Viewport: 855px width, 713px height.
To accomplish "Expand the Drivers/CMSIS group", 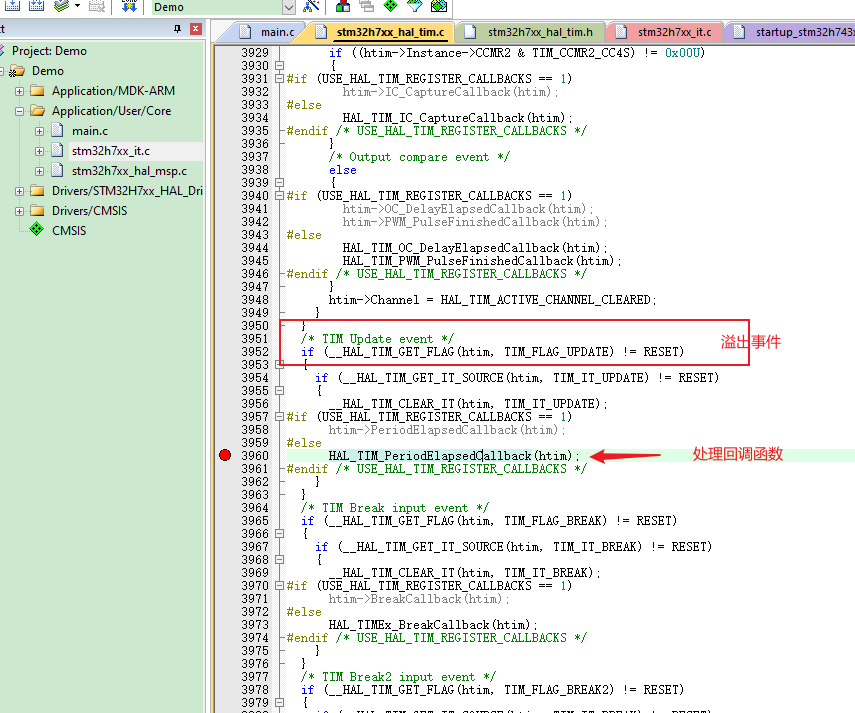I will tap(20, 212).
